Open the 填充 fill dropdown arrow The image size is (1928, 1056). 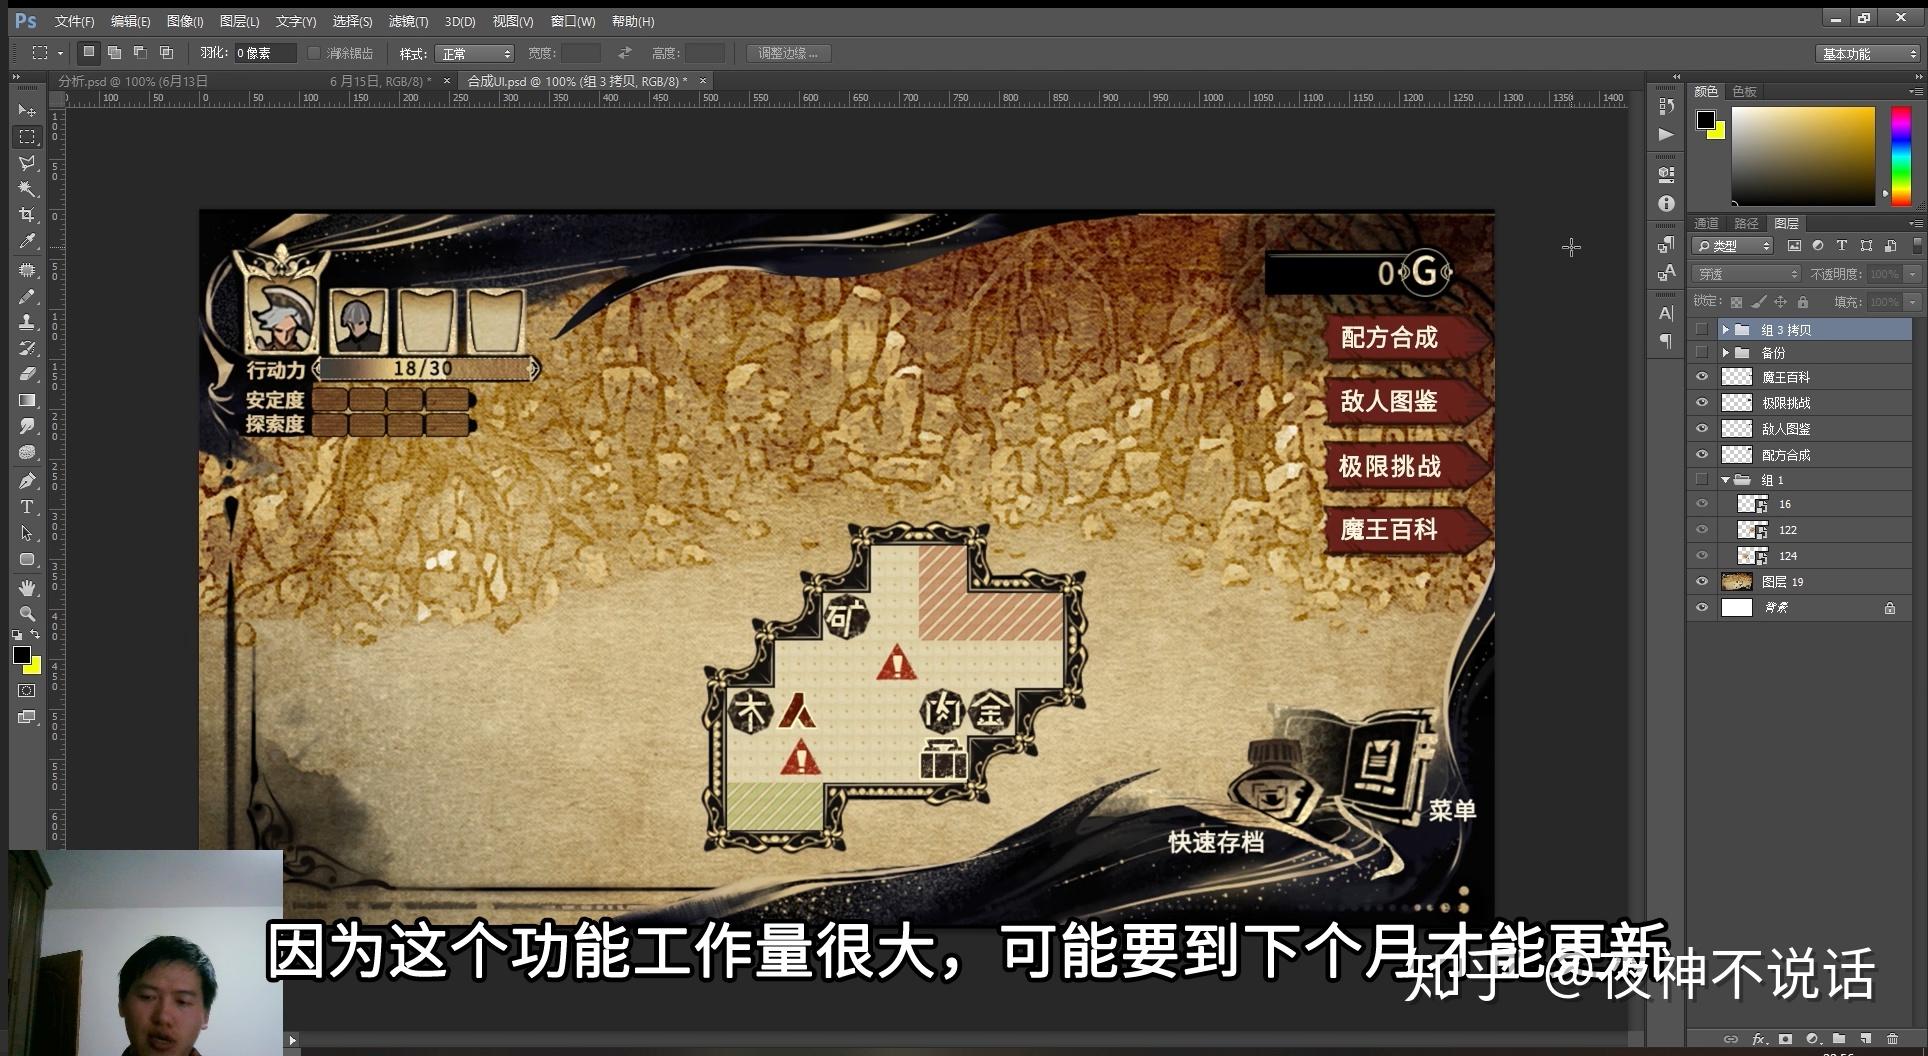pos(1912,302)
